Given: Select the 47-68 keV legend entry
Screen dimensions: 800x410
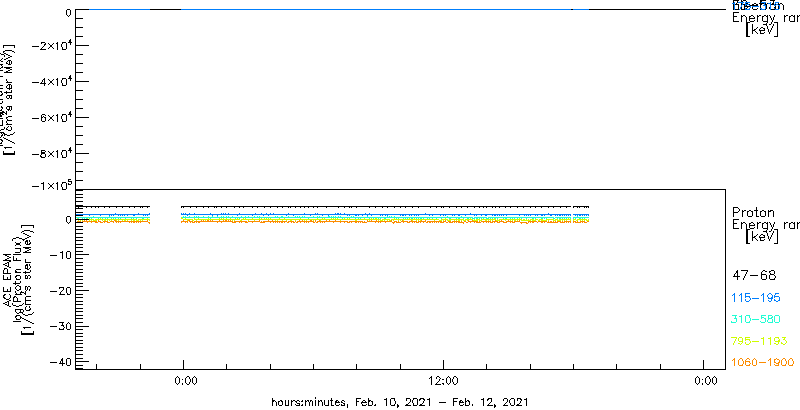Looking at the screenshot, I should click(754, 276).
